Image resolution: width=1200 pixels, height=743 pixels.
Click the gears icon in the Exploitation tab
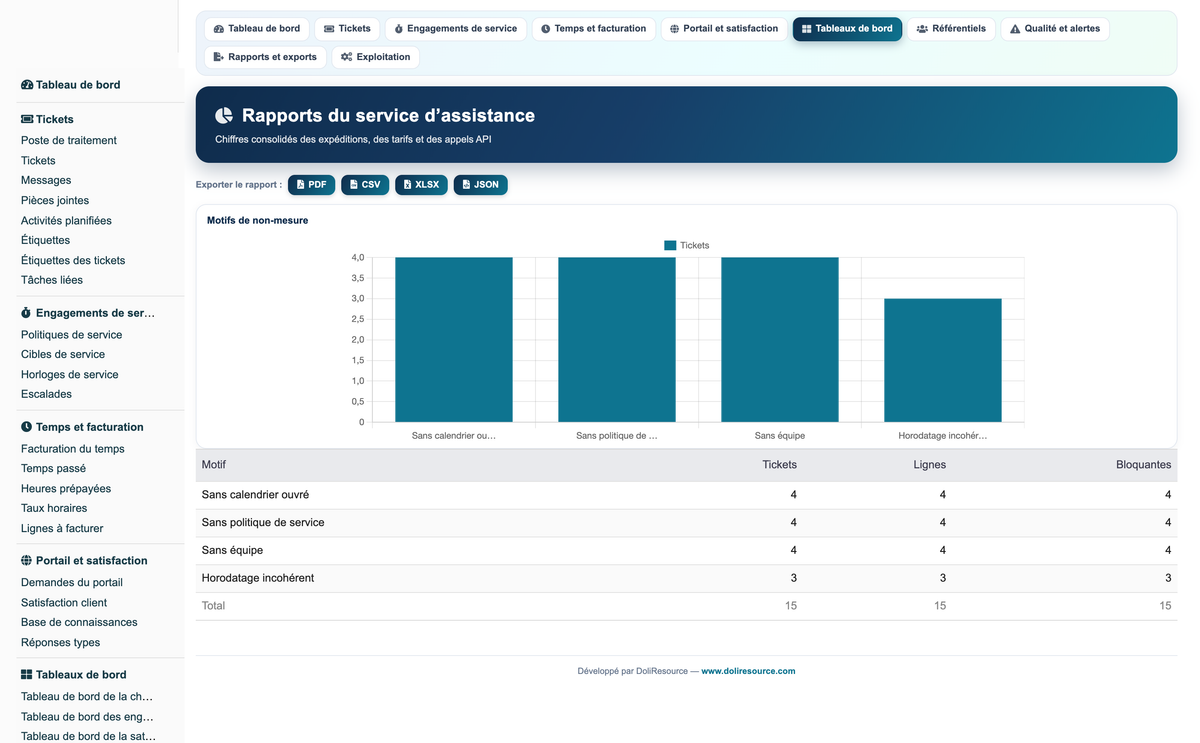pos(347,57)
